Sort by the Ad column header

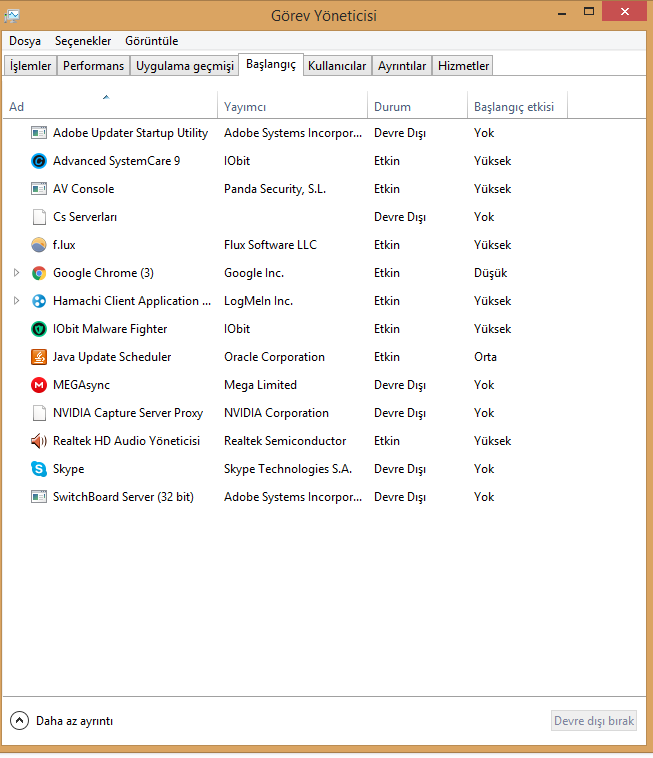pyautogui.click(x=110, y=106)
